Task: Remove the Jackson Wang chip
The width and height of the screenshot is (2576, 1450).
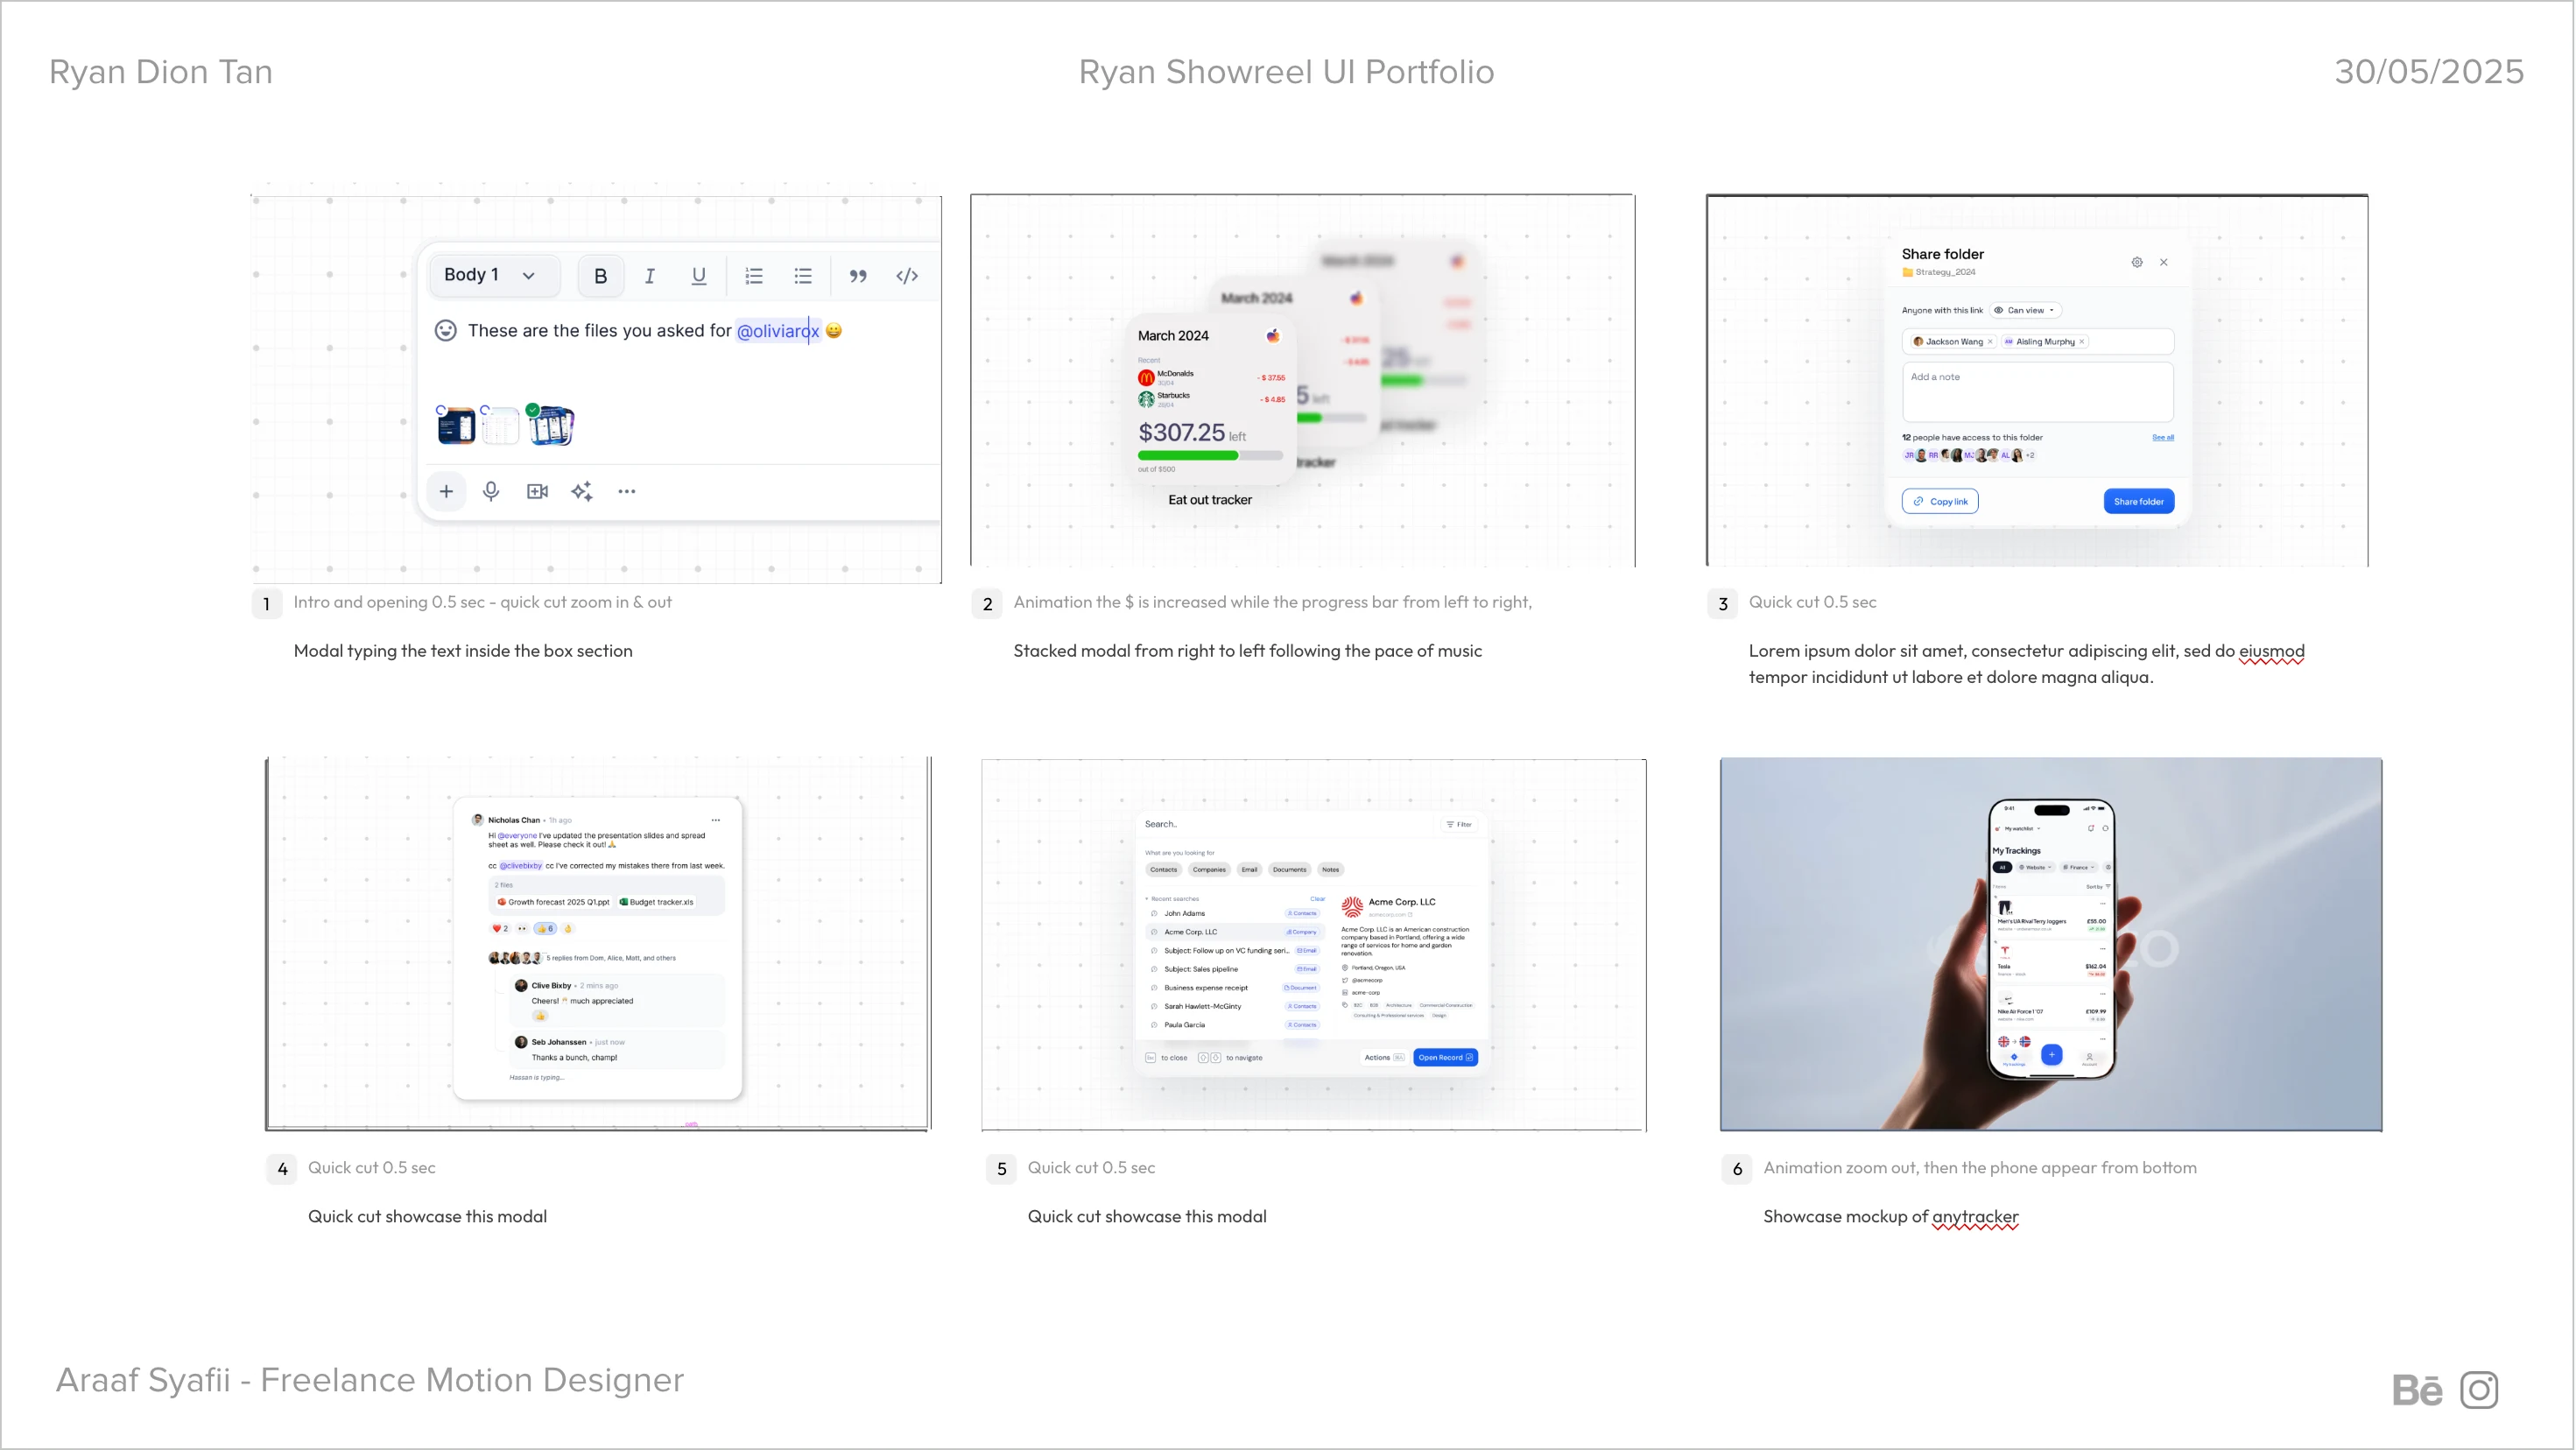Action: pos(1990,342)
